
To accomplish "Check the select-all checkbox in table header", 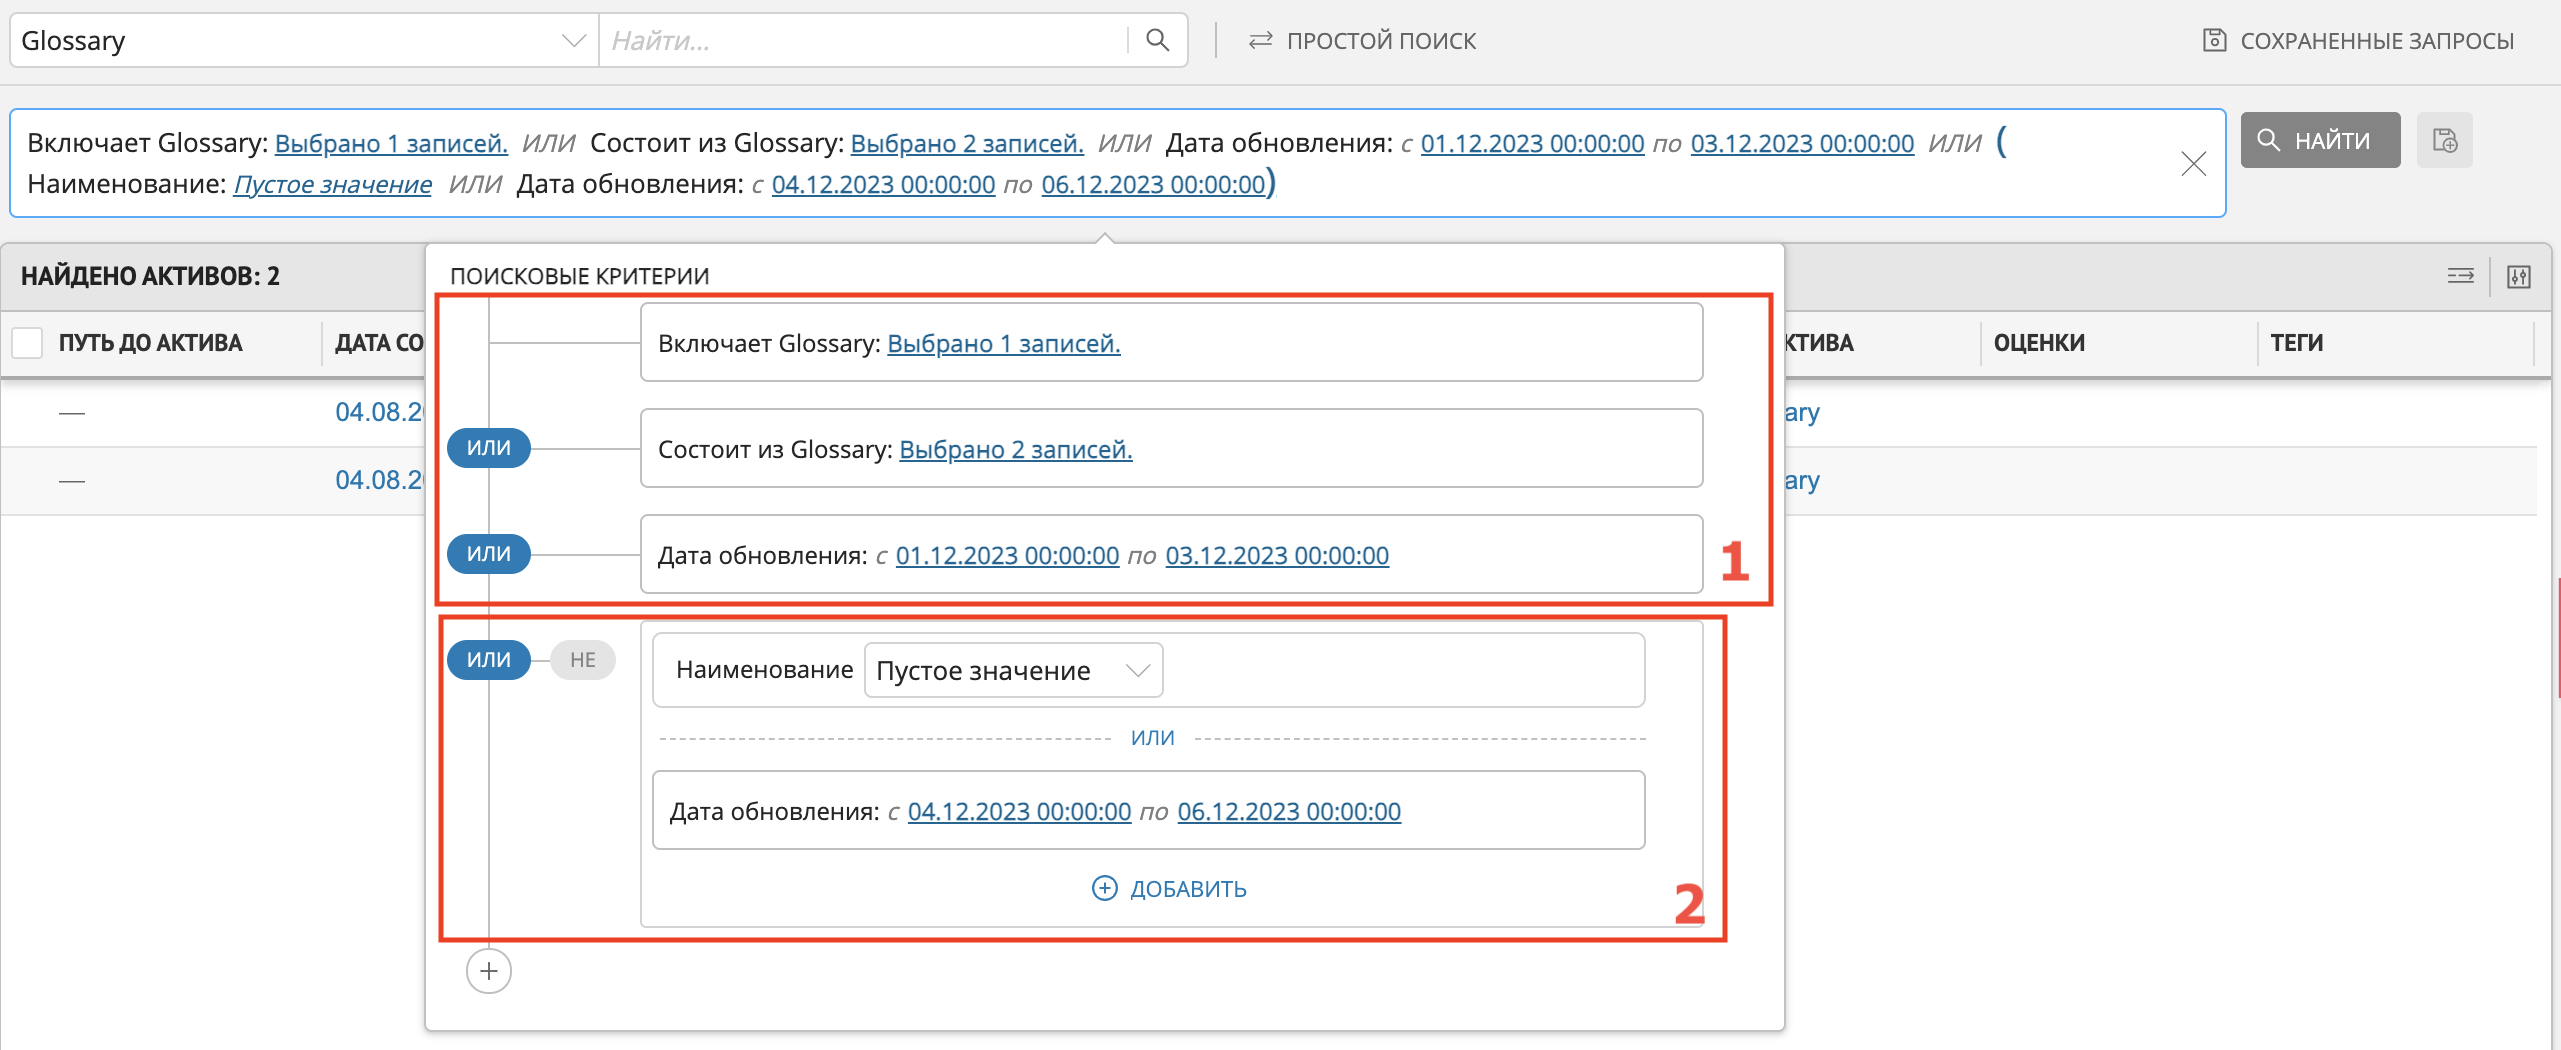I will pyautogui.click(x=27, y=343).
